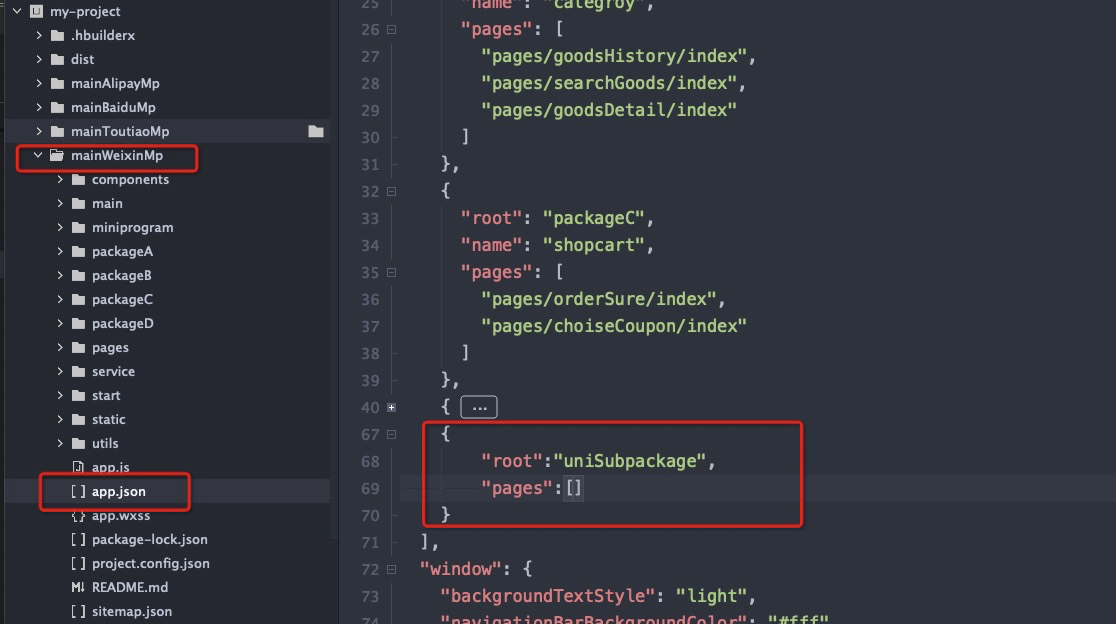Collapse code fold at line 67
1116x624 pixels.
[x=391, y=434]
